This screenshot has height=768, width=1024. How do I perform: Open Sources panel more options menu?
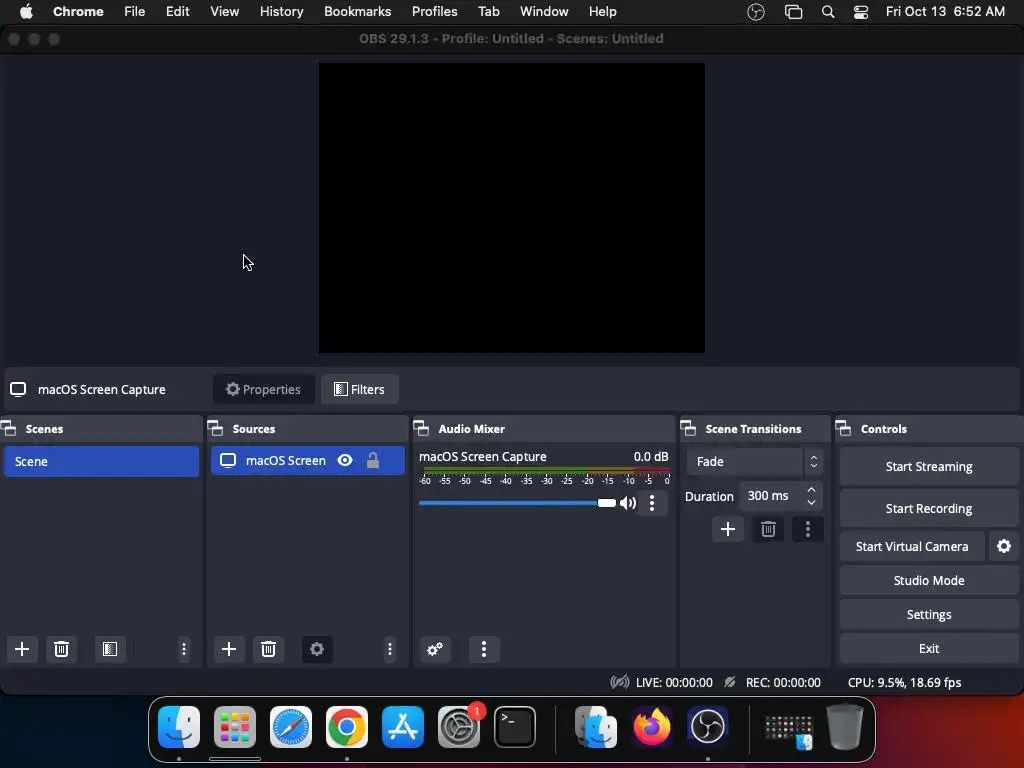[390, 649]
